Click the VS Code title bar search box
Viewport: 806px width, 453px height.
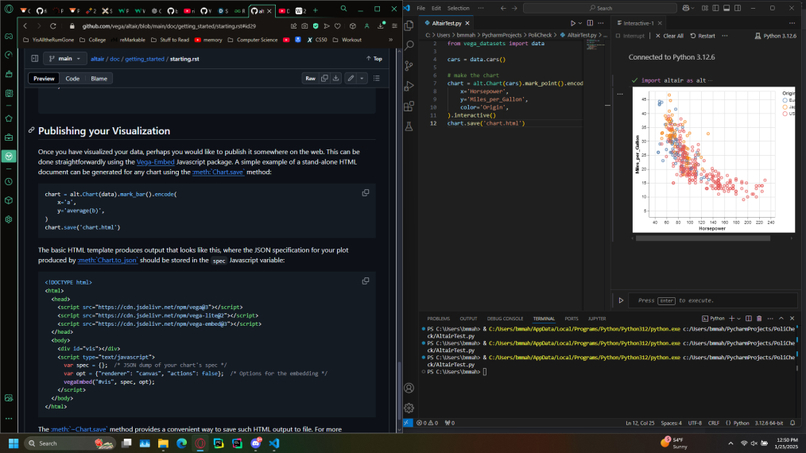(600, 8)
